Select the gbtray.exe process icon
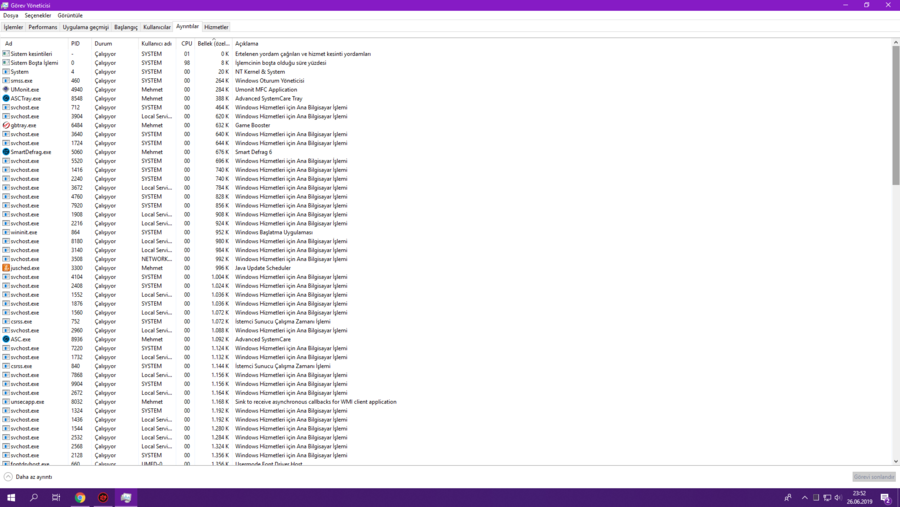The image size is (900, 507). coord(6,125)
